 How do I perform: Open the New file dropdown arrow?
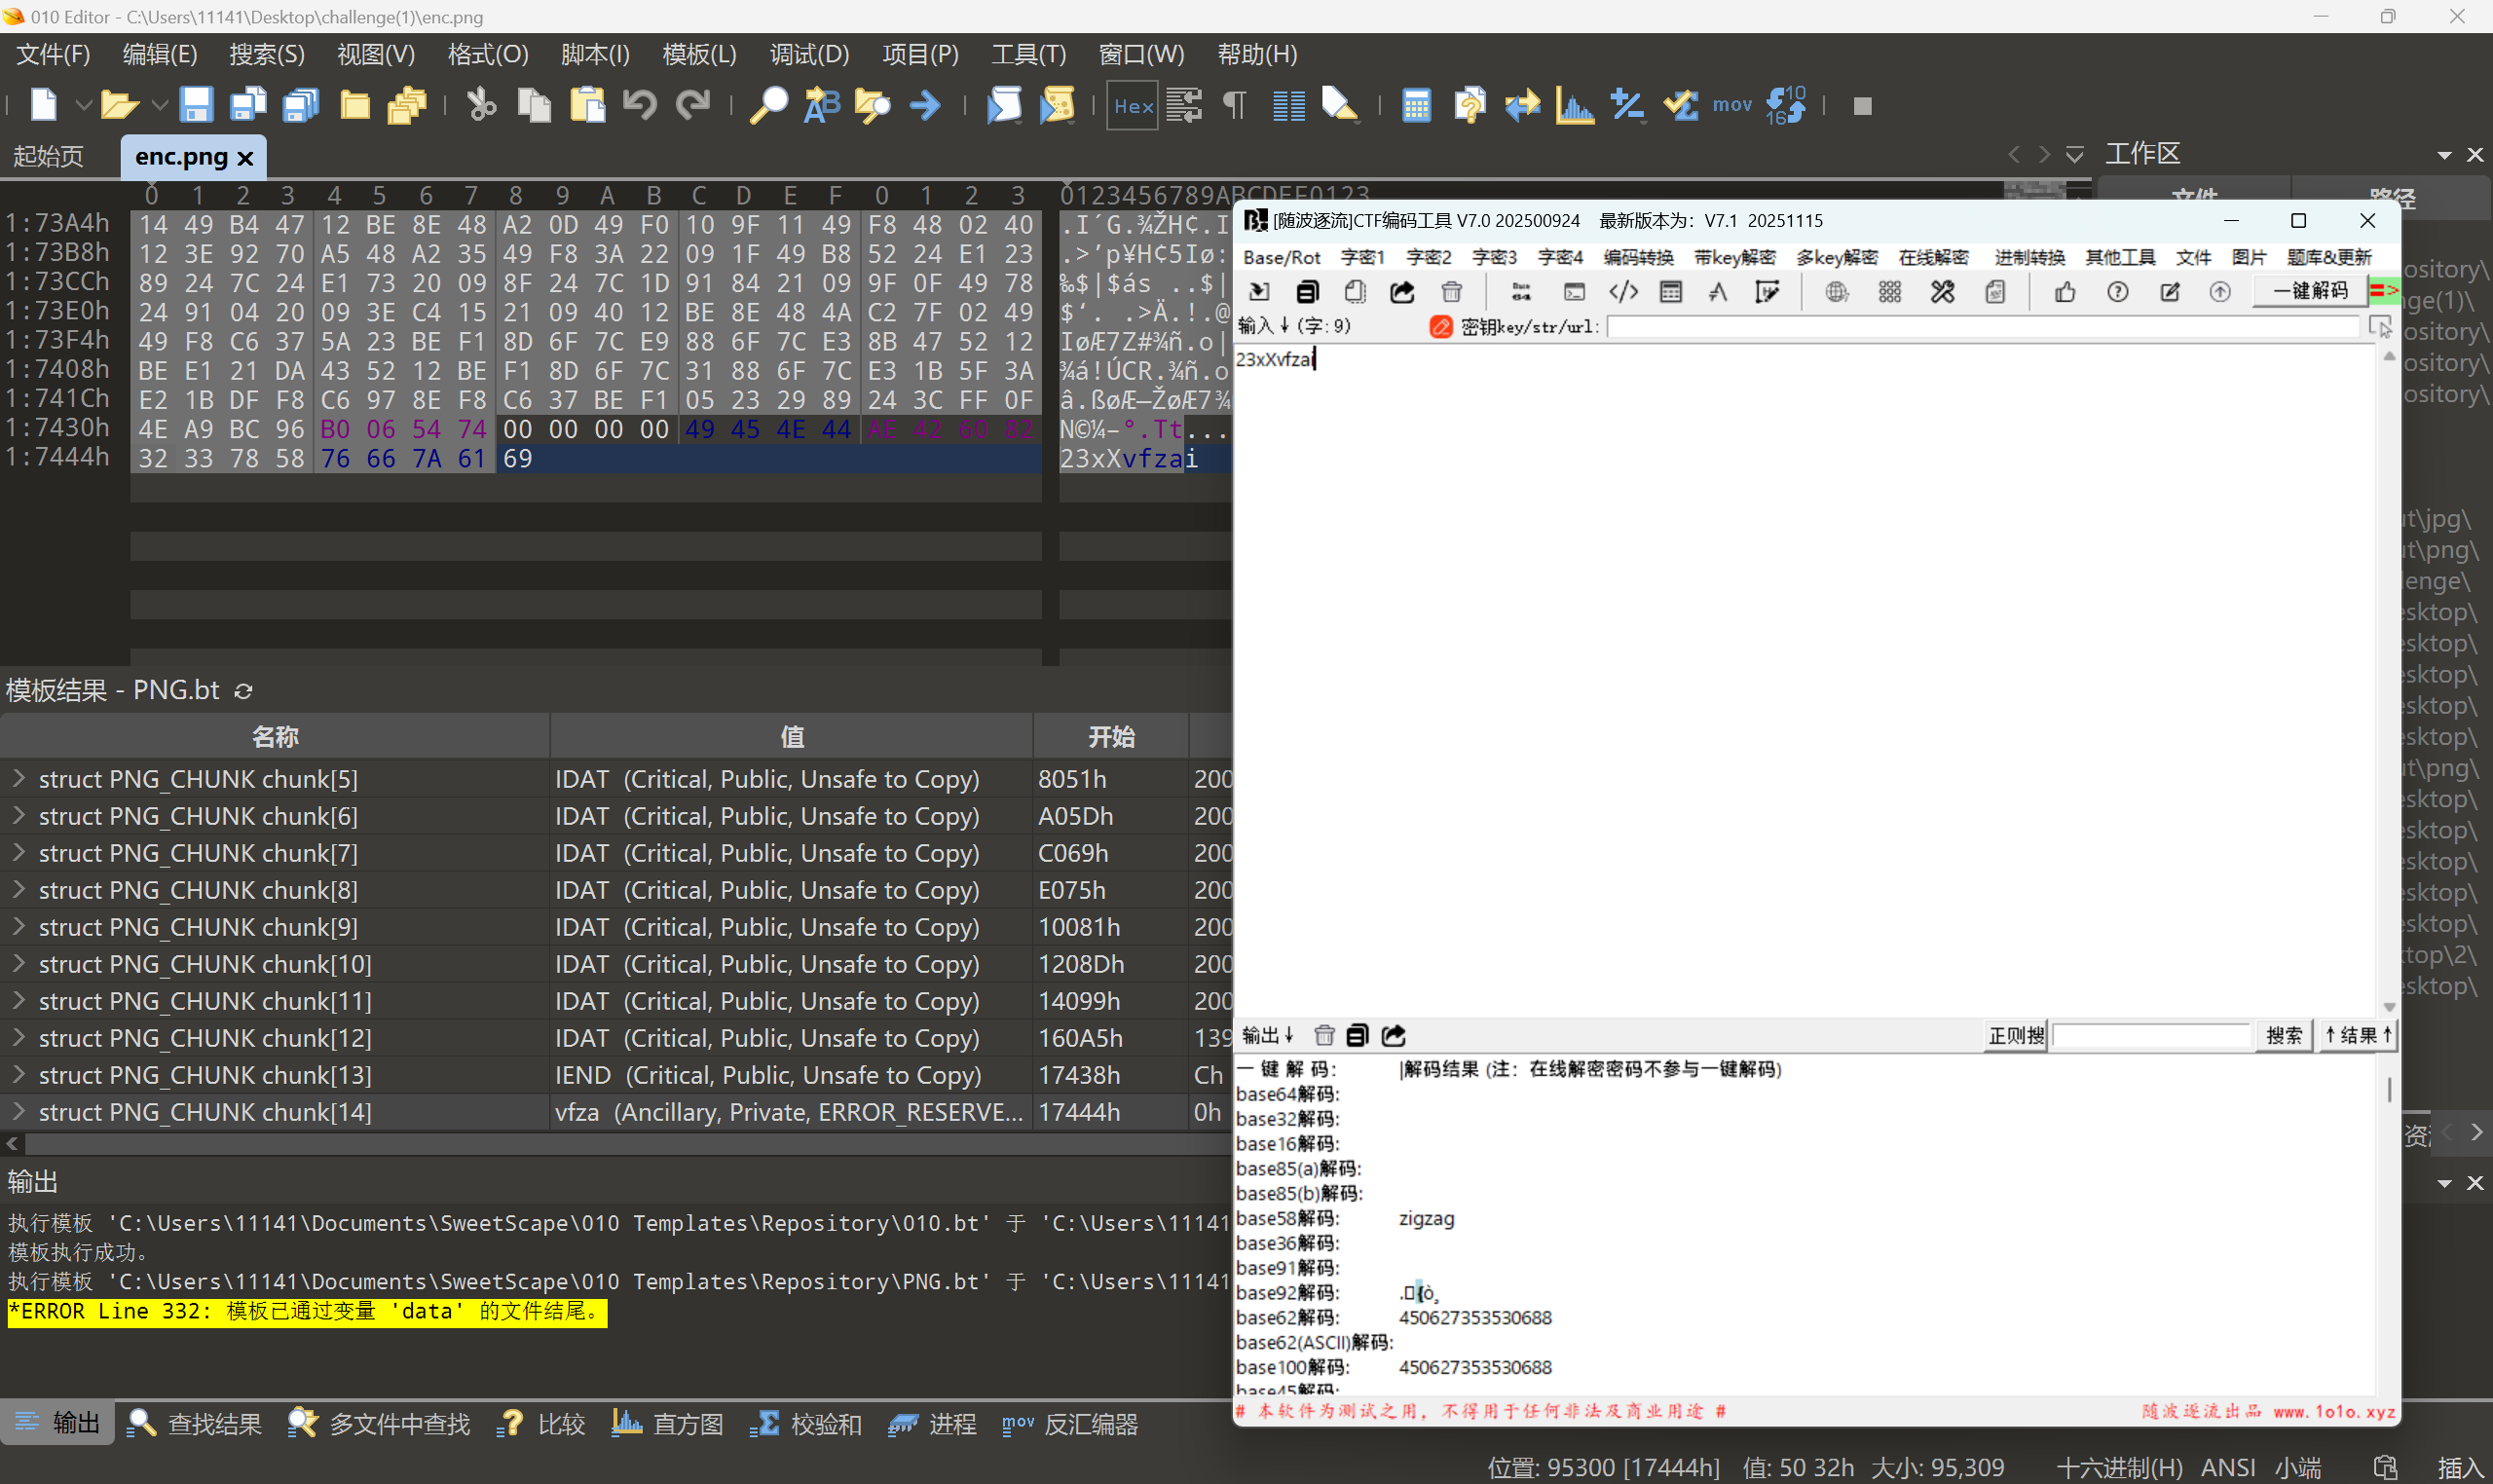(x=83, y=105)
